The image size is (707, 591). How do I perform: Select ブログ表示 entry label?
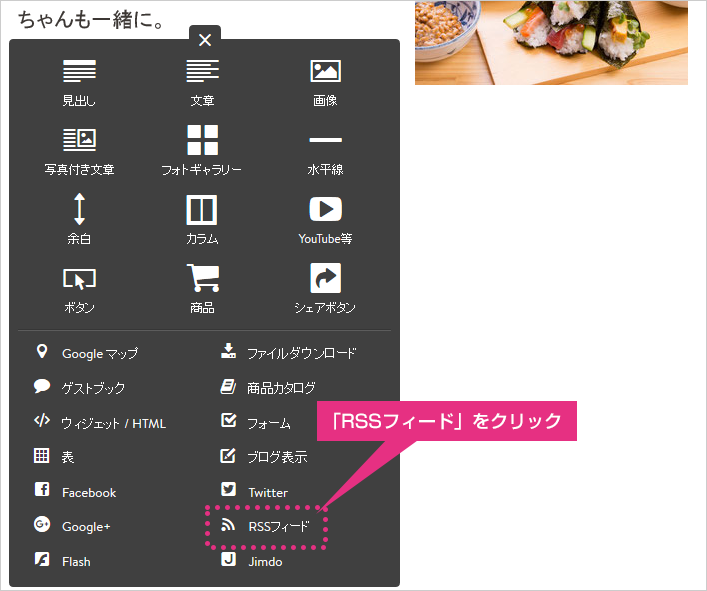278,457
